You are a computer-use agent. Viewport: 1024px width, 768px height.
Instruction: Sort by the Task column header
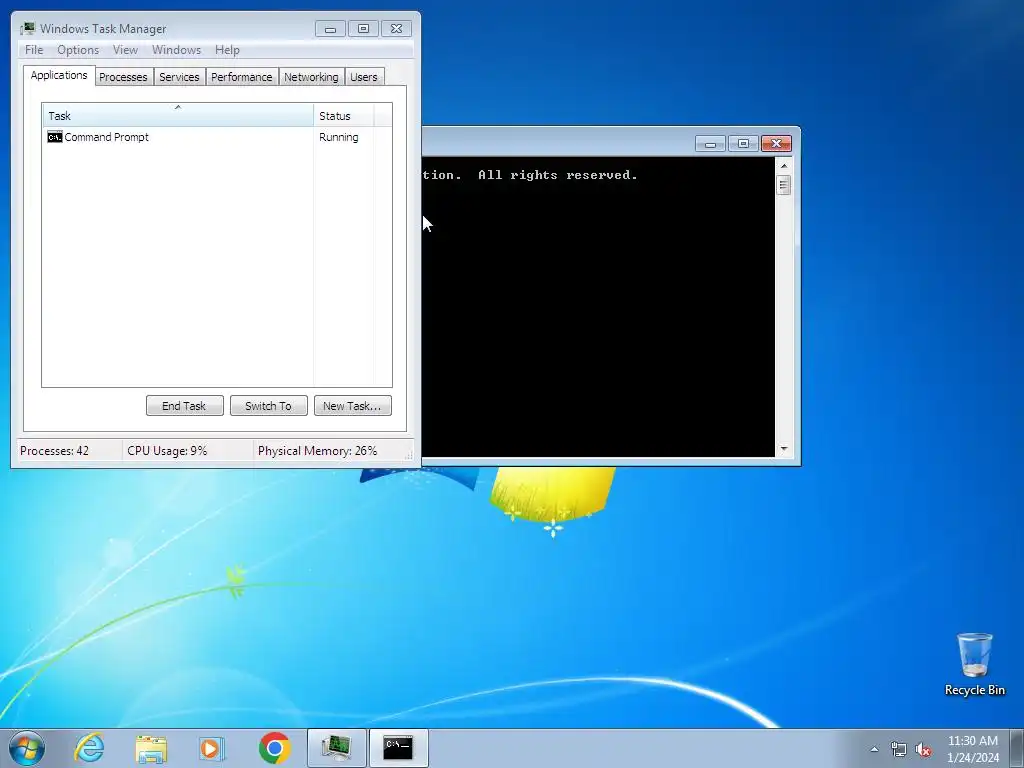coord(178,115)
